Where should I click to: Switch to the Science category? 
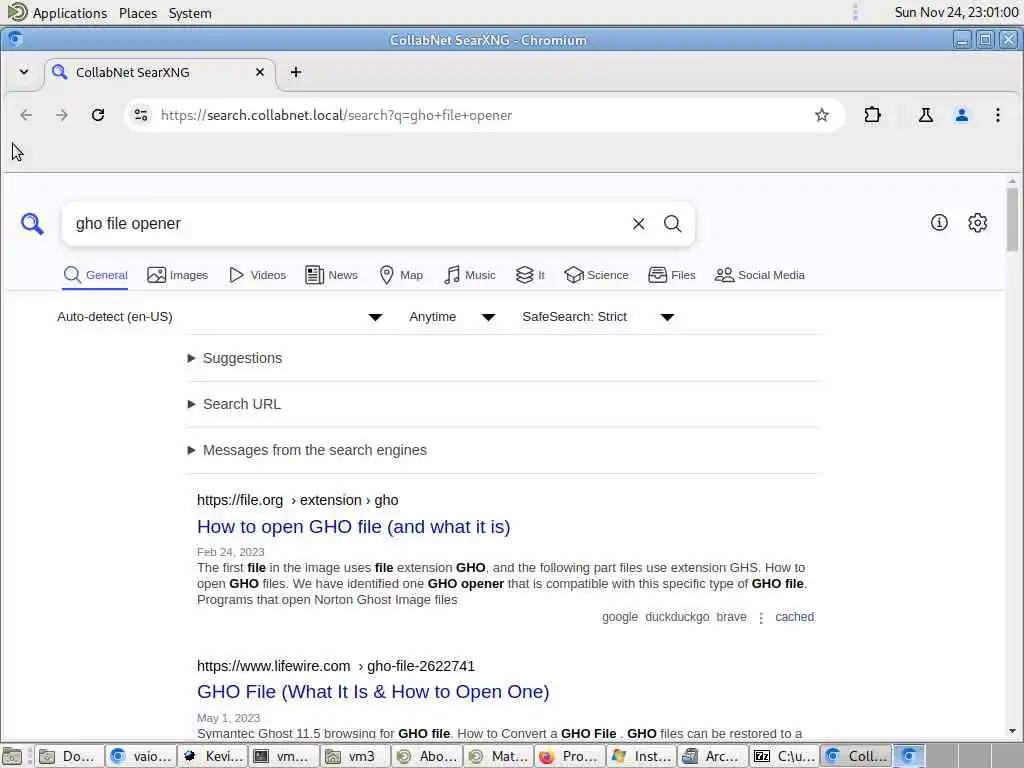point(596,275)
